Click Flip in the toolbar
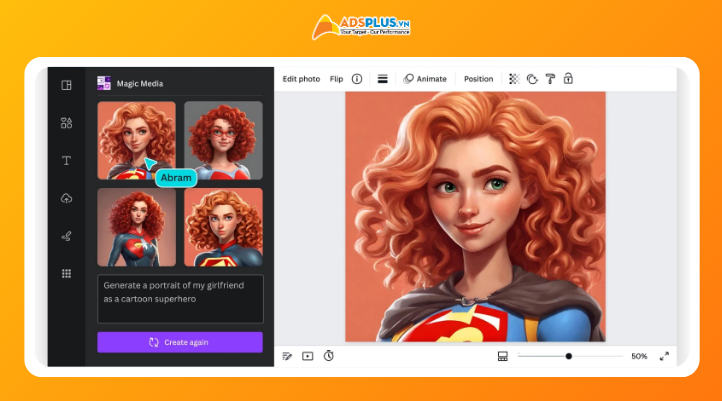The image size is (722, 401). [336, 79]
